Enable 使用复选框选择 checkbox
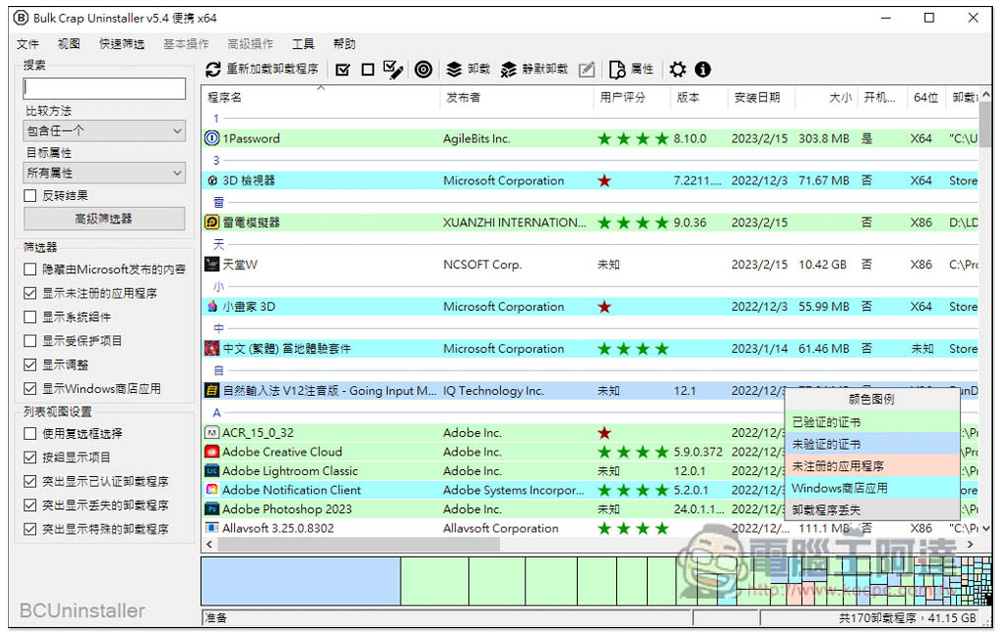The image size is (1000, 635). pos(31,433)
